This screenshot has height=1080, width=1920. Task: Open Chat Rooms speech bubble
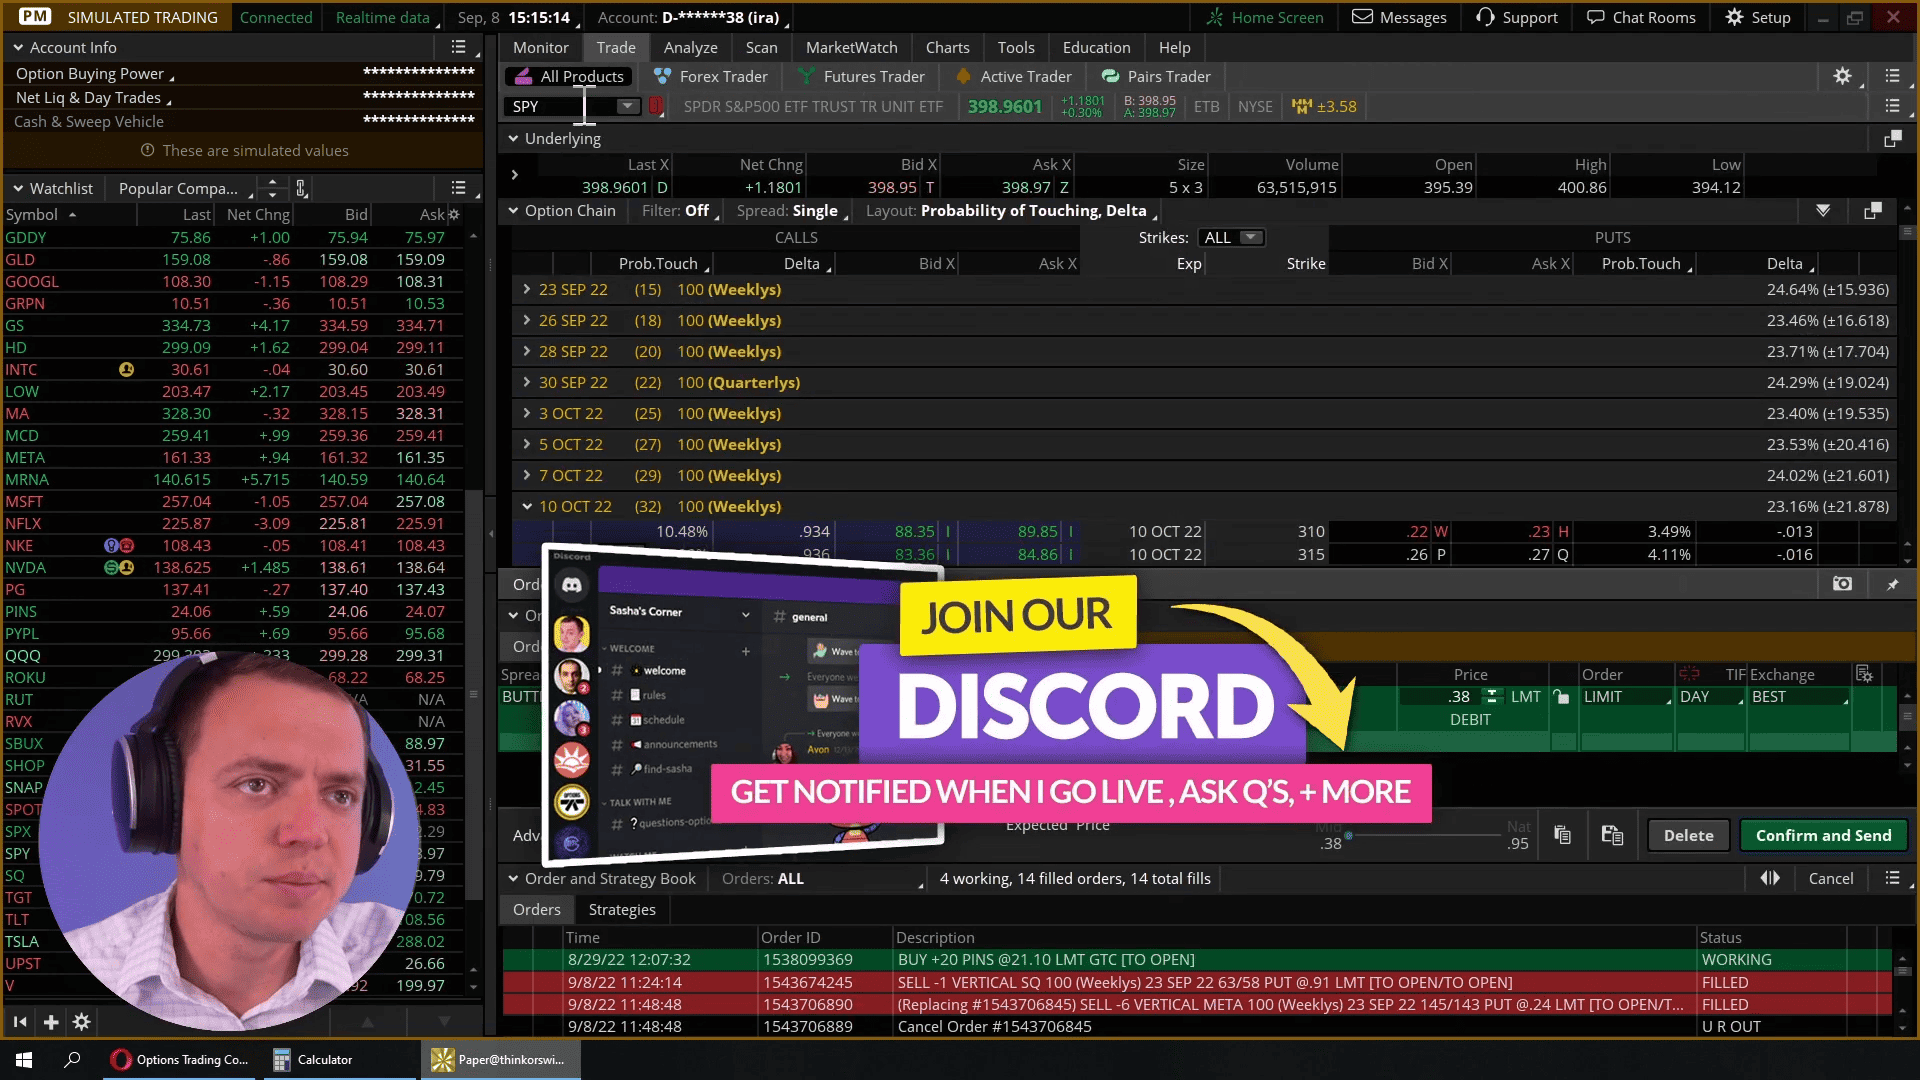point(1595,17)
